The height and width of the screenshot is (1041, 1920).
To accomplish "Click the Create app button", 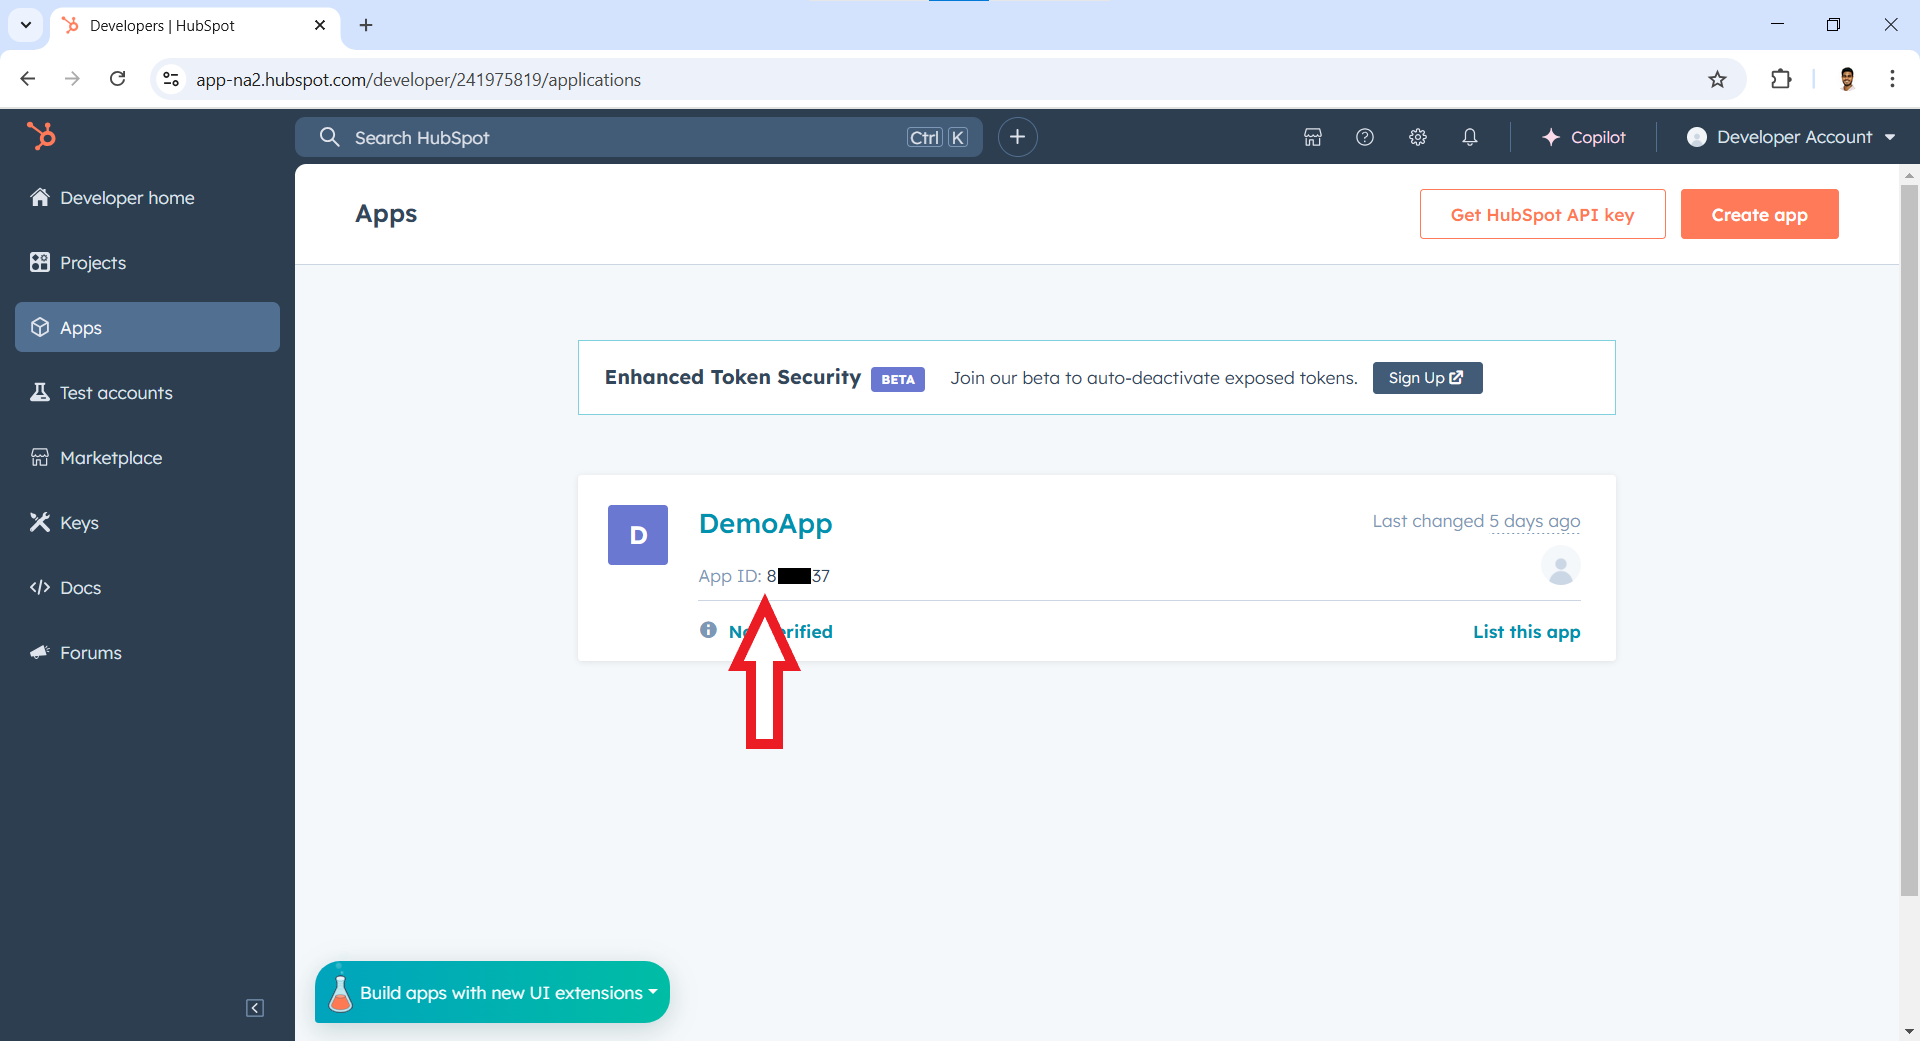I will (x=1759, y=214).
